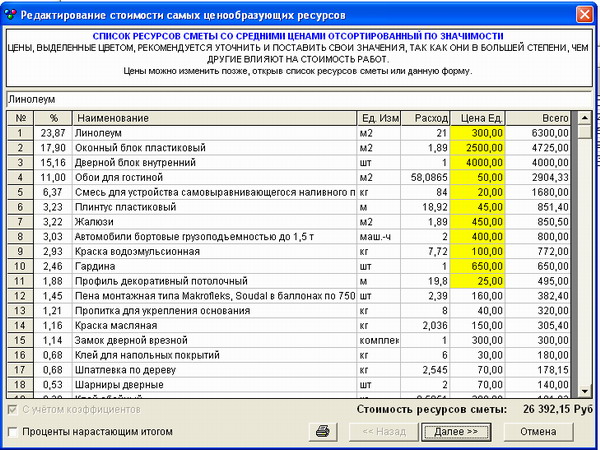Click the 'Отмена' button
Viewport: 600px width, 450px height.
click(538, 432)
